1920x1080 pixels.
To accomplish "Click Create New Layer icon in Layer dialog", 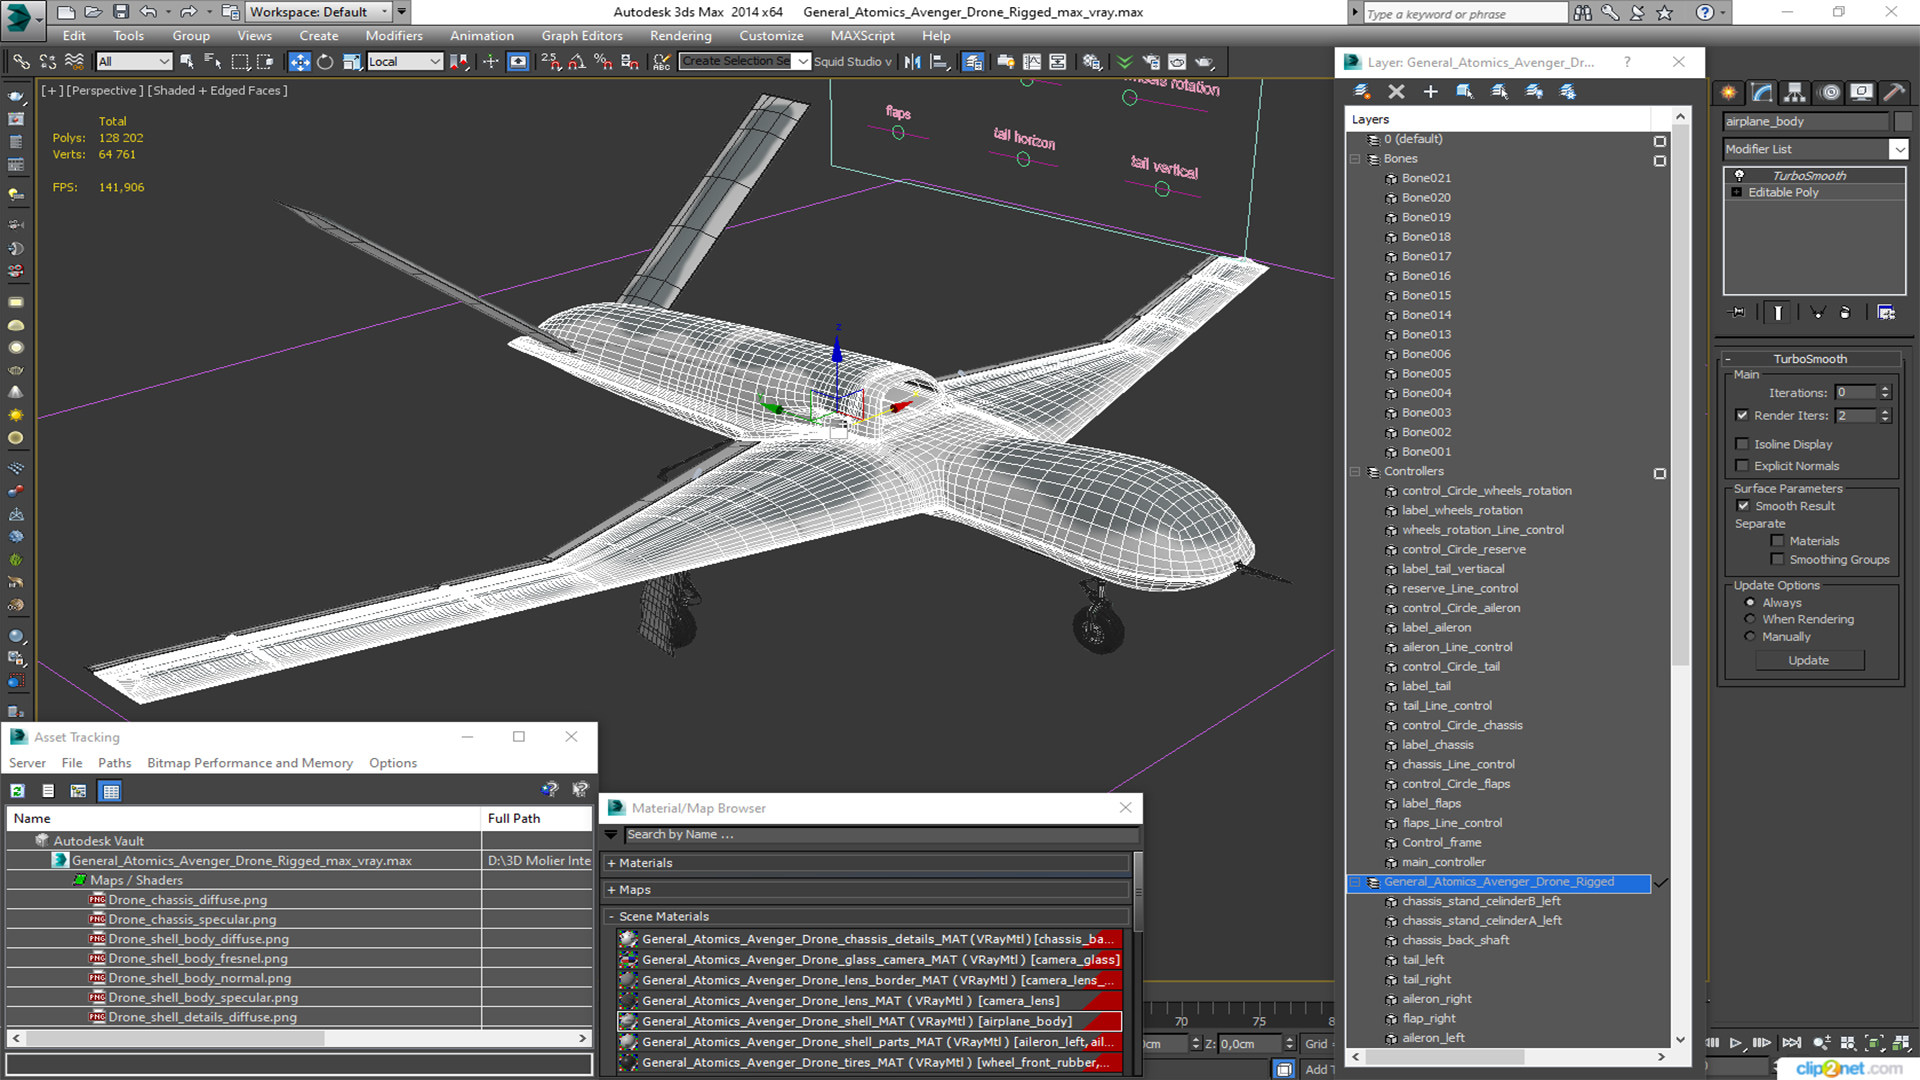I will [x=1362, y=91].
